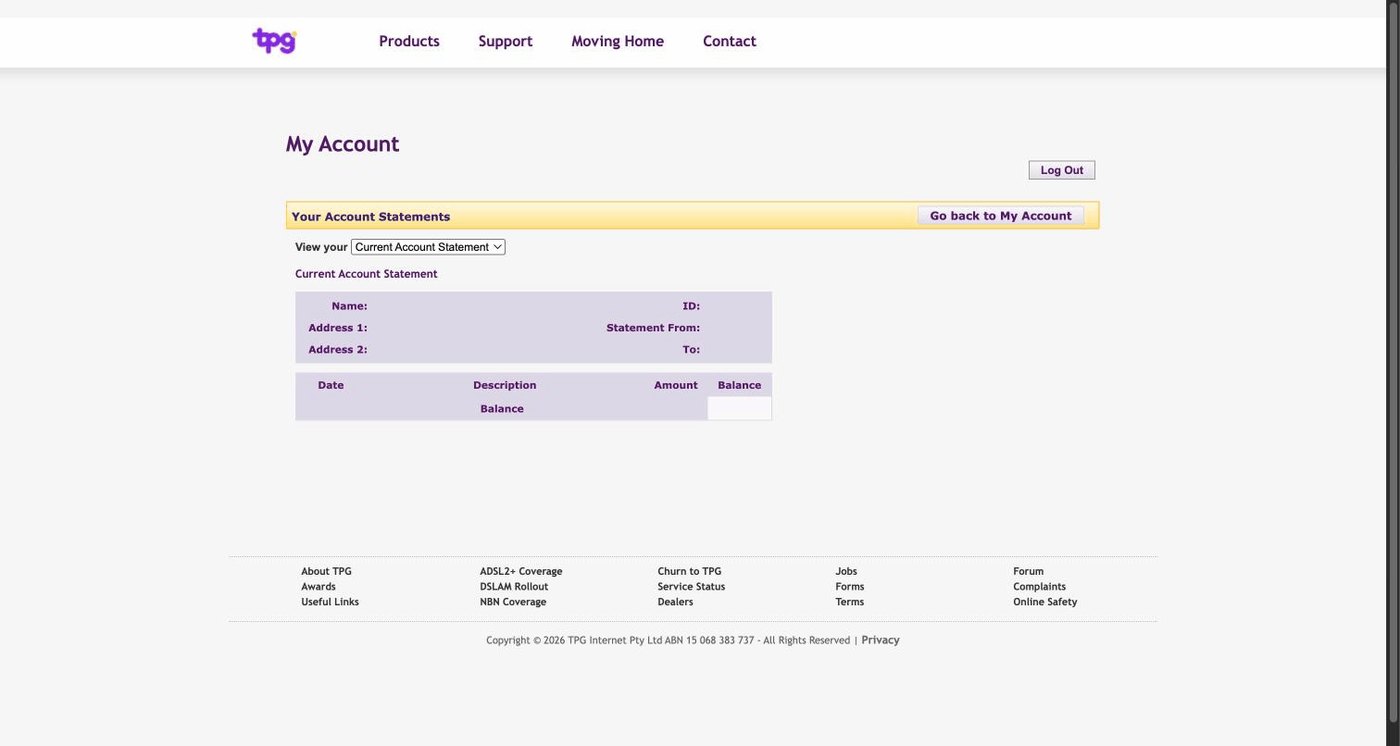Click the My Account heading
Screen dimensions: 1400x746
342,144
